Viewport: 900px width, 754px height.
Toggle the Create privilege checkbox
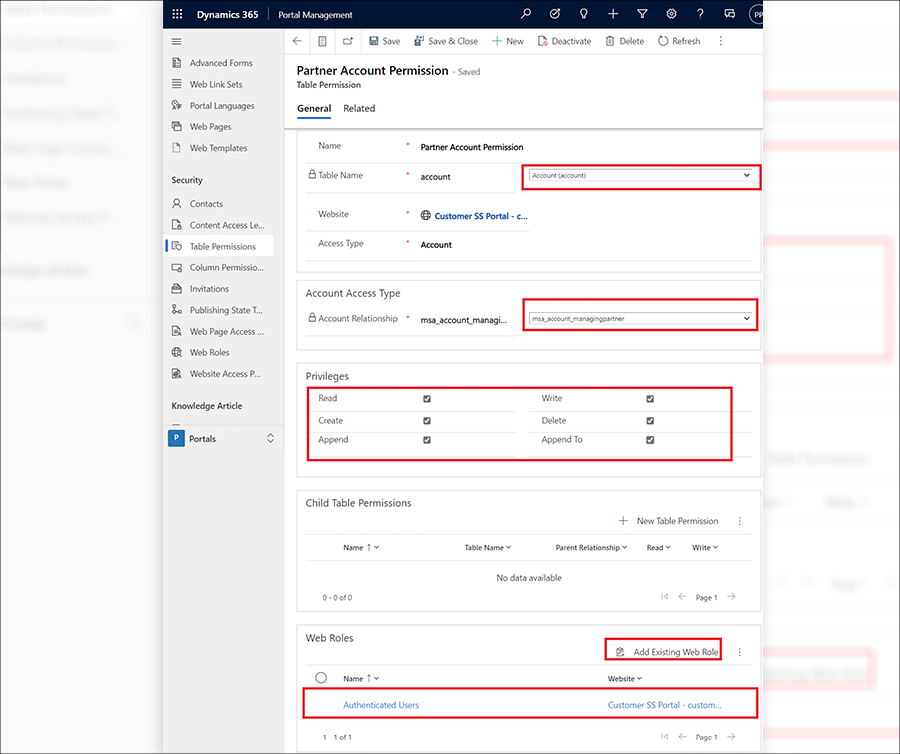[x=427, y=421]
